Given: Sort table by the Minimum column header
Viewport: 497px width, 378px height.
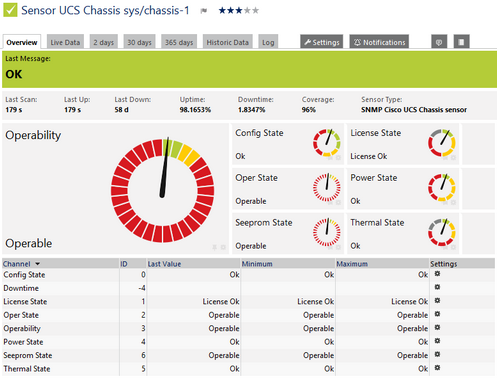Looking at the screenshot, I should coord(257,264).
